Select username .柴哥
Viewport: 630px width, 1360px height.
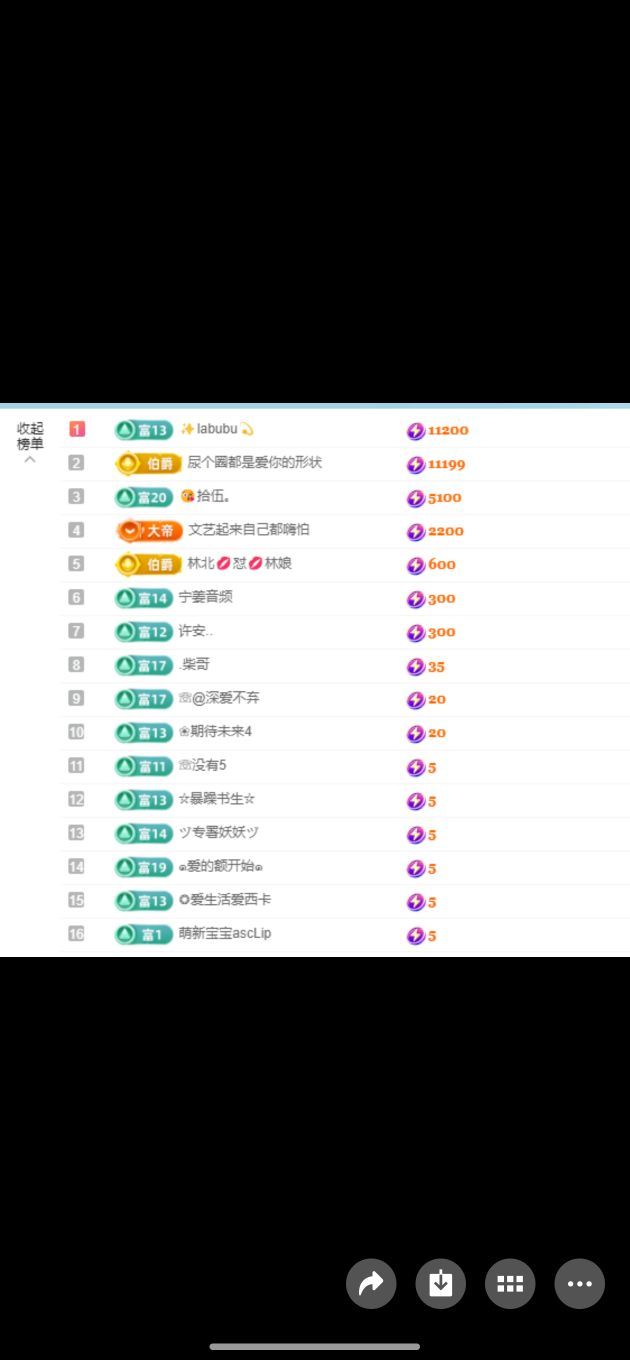(195, 664)
